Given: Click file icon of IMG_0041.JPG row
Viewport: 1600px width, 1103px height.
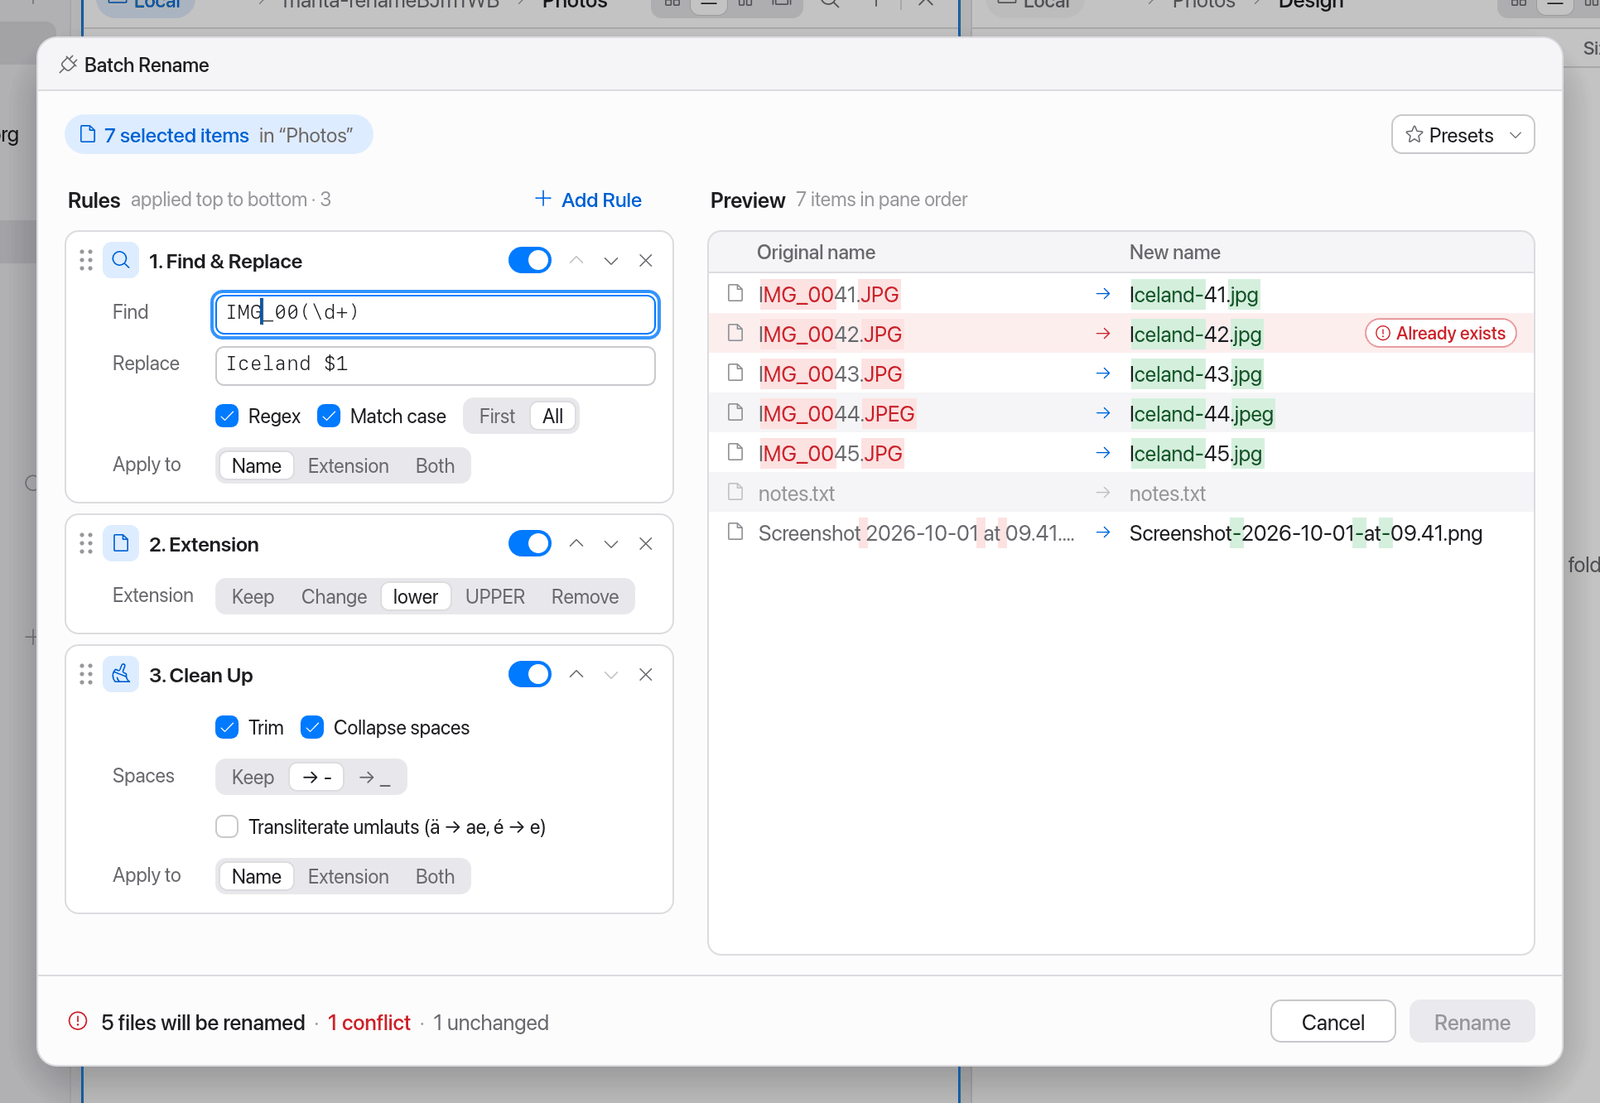Looking at the screenshot, I should click(736, 294).
